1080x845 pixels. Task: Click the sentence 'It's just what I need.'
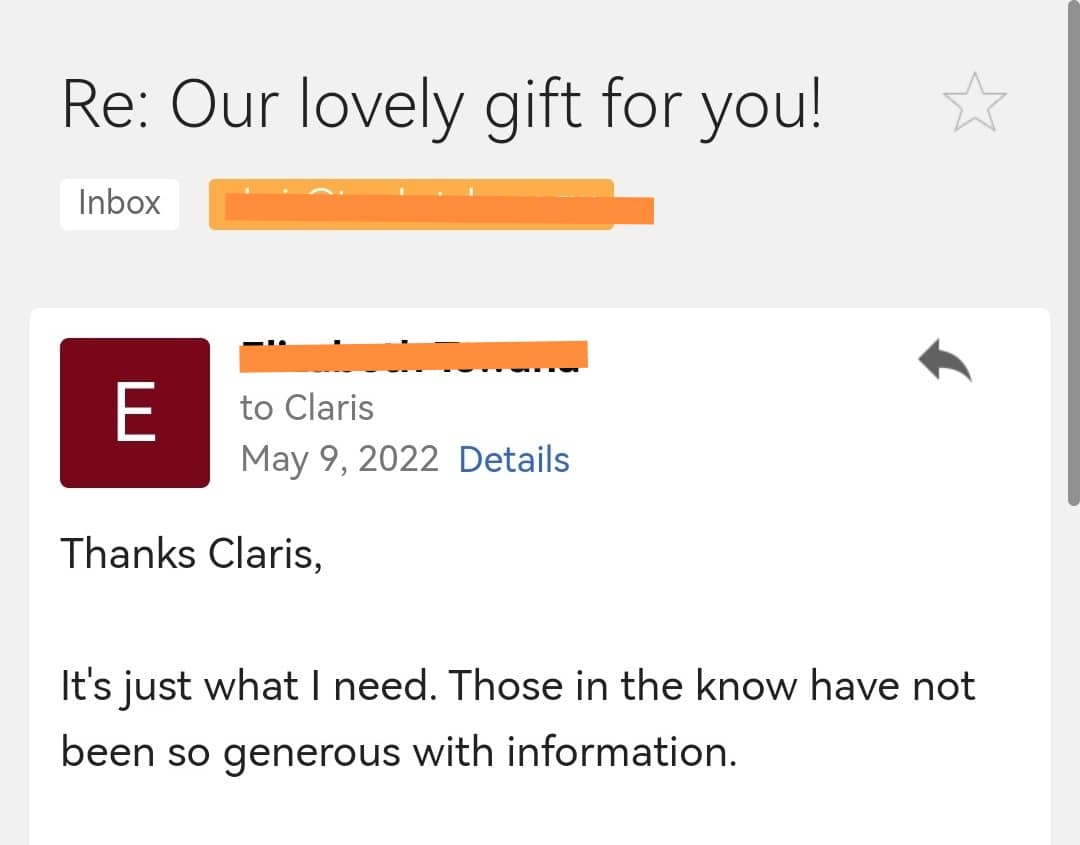point(248,687)
